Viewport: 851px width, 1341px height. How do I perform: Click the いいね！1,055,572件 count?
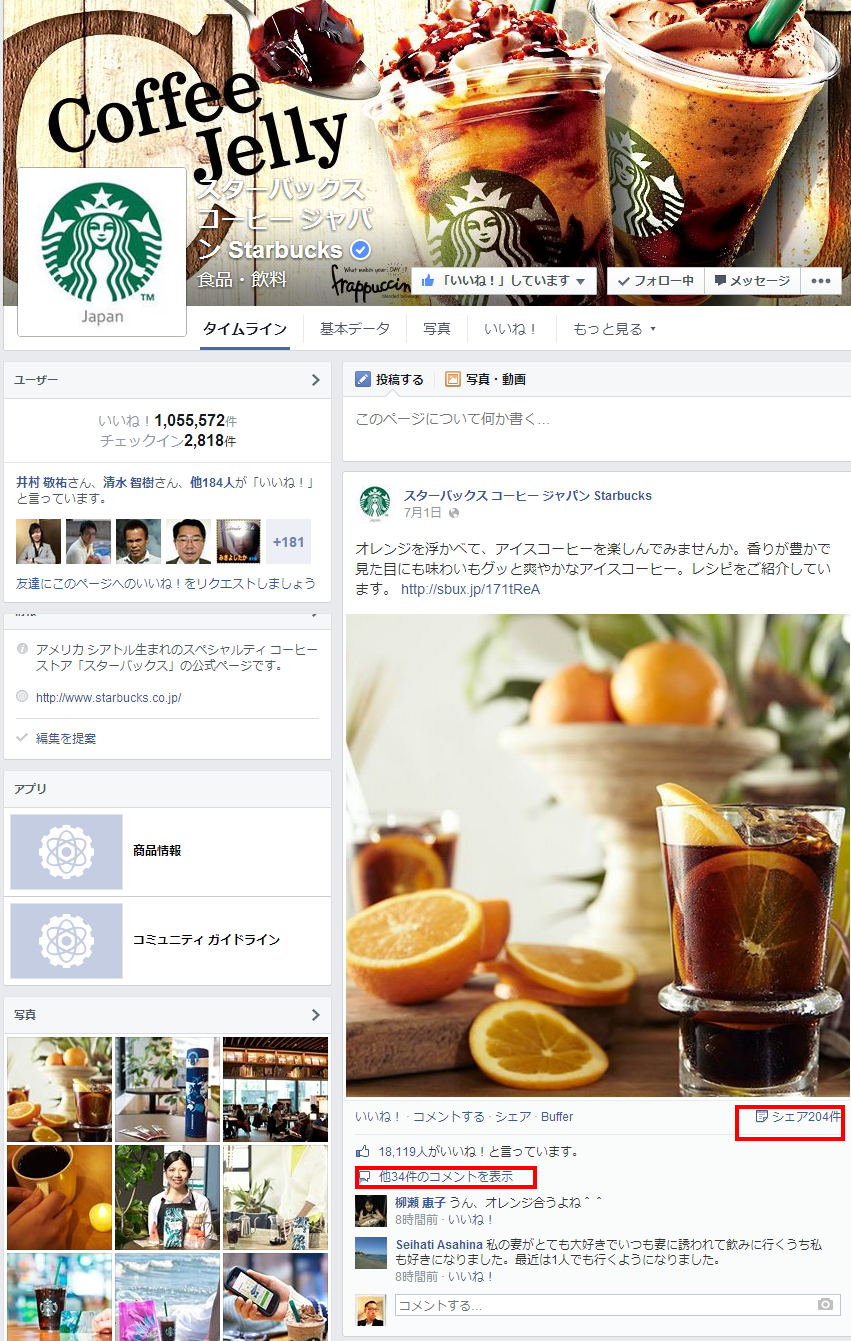pyautogui.click(x=168, y=421)
